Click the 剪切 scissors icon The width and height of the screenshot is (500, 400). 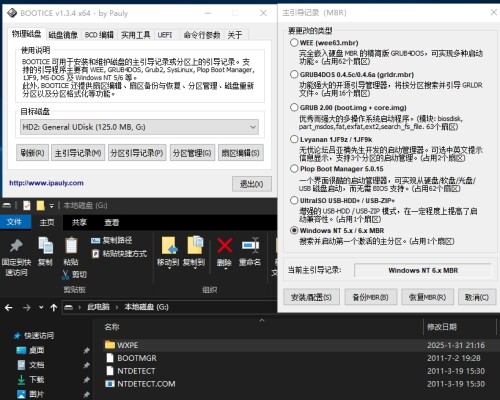(66, 275)
